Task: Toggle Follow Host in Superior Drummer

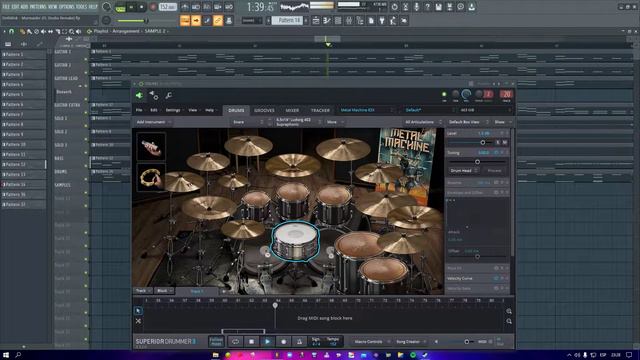Action: [x=216, y=342]
